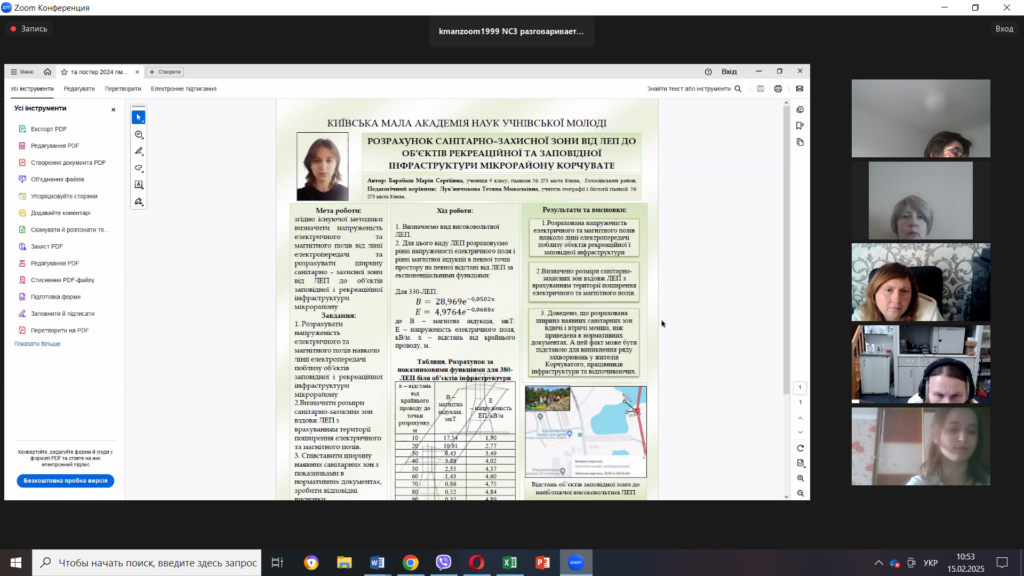
Task: Share the PDF by email icon
Action: pyautogui.click(x=799, y=89)
